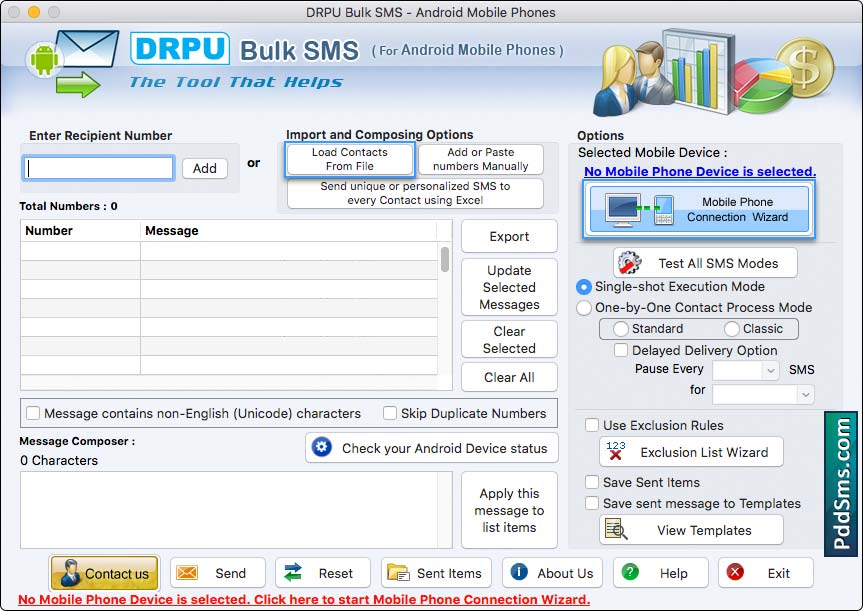Image resolution: width=863 pixels, height=611 pixels.
Task: Select One-by-One Contact Process Mode
Action: click(583, 308)
